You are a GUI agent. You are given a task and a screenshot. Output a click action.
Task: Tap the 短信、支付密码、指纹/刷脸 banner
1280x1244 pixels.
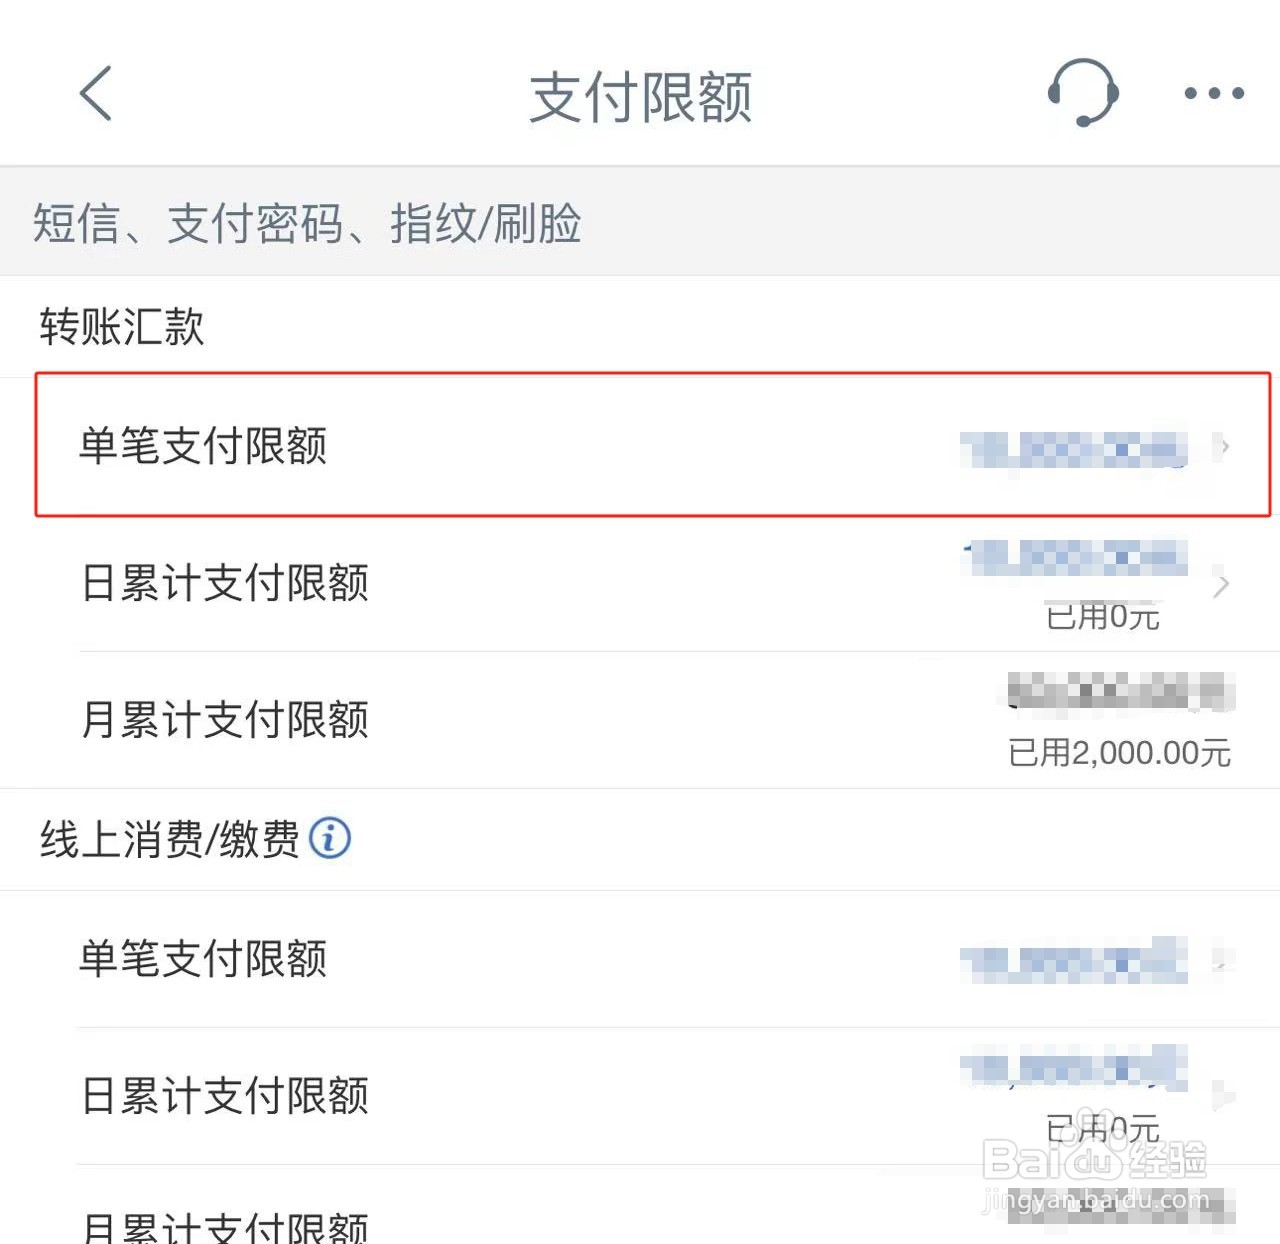(308, 223)
